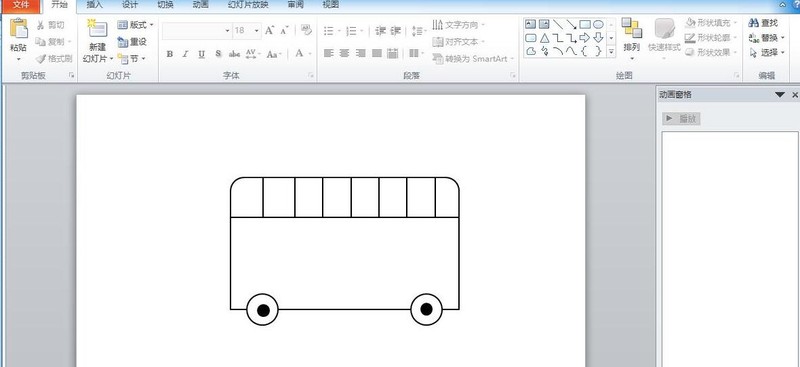This screenshot has width=800, height=367.
Task: Select the Format Painter (格式刷) tool
Action: [54, 59]
